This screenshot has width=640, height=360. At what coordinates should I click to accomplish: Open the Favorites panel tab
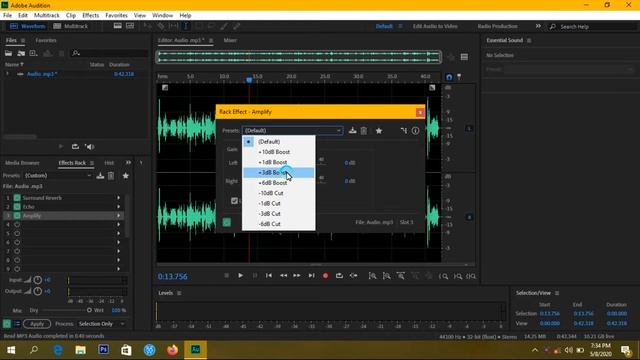pos(46,40)
